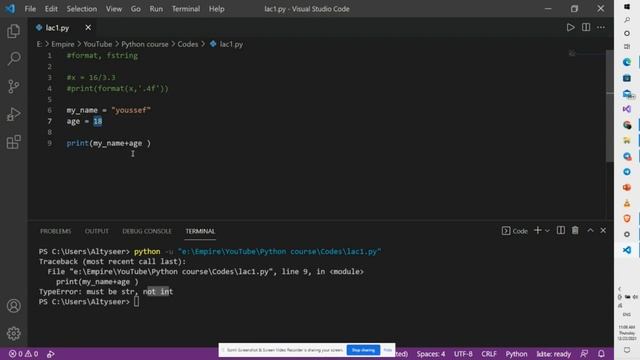Open the Edit menu
The image size is (640, 360).
tap(51, 9)
